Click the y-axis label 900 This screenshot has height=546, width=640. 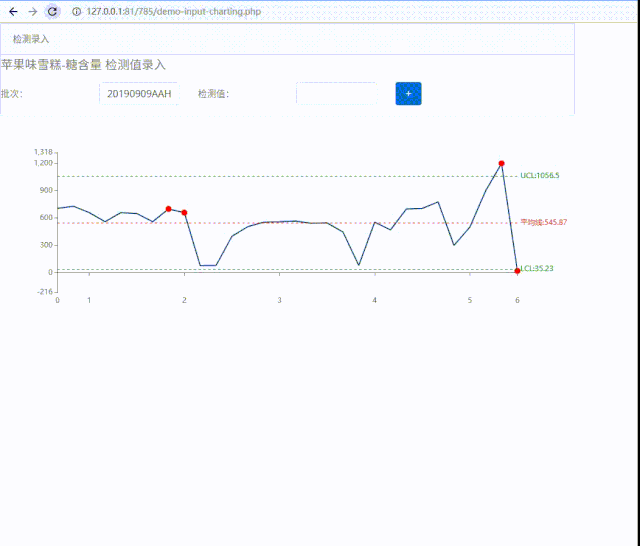(x=46, y=190)
